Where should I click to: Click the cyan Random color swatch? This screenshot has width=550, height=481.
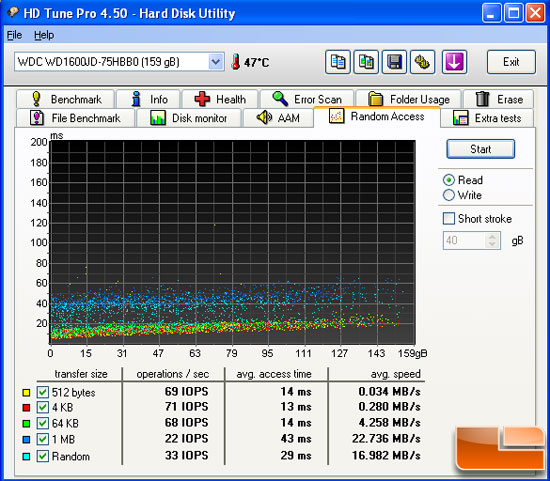[26, 456]
